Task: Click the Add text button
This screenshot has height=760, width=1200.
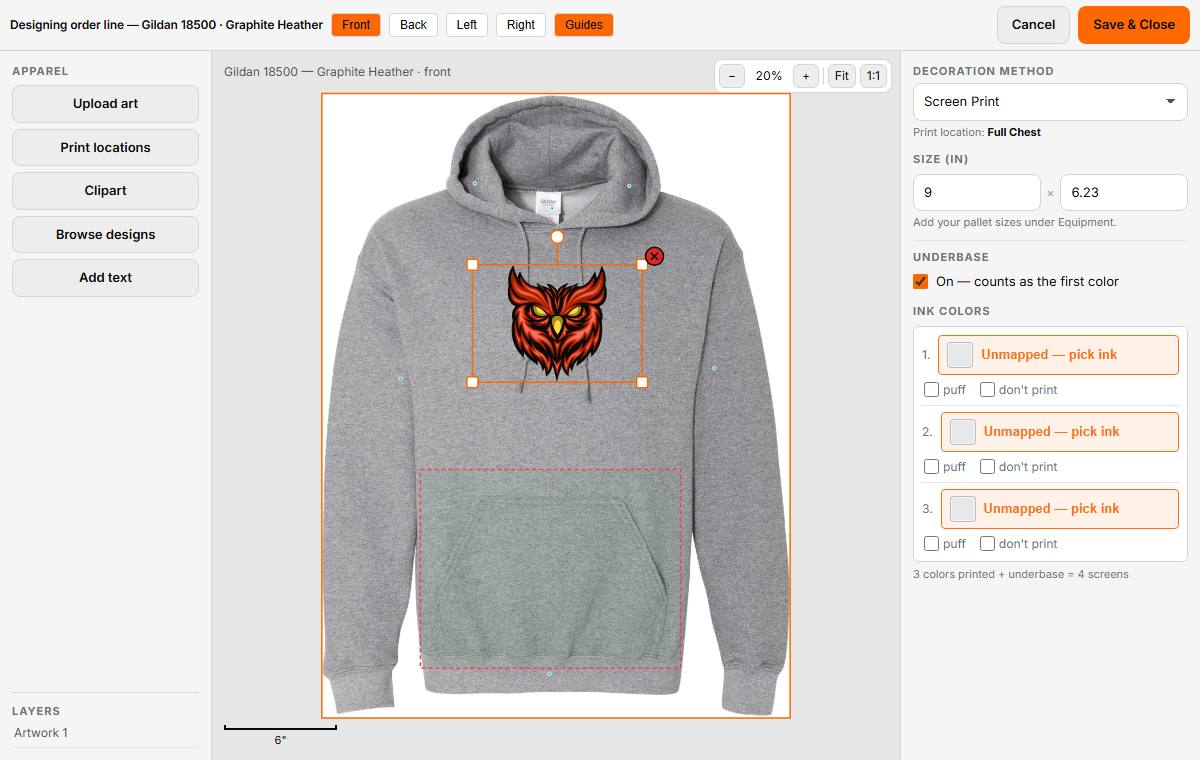Action: pos(105,278)
